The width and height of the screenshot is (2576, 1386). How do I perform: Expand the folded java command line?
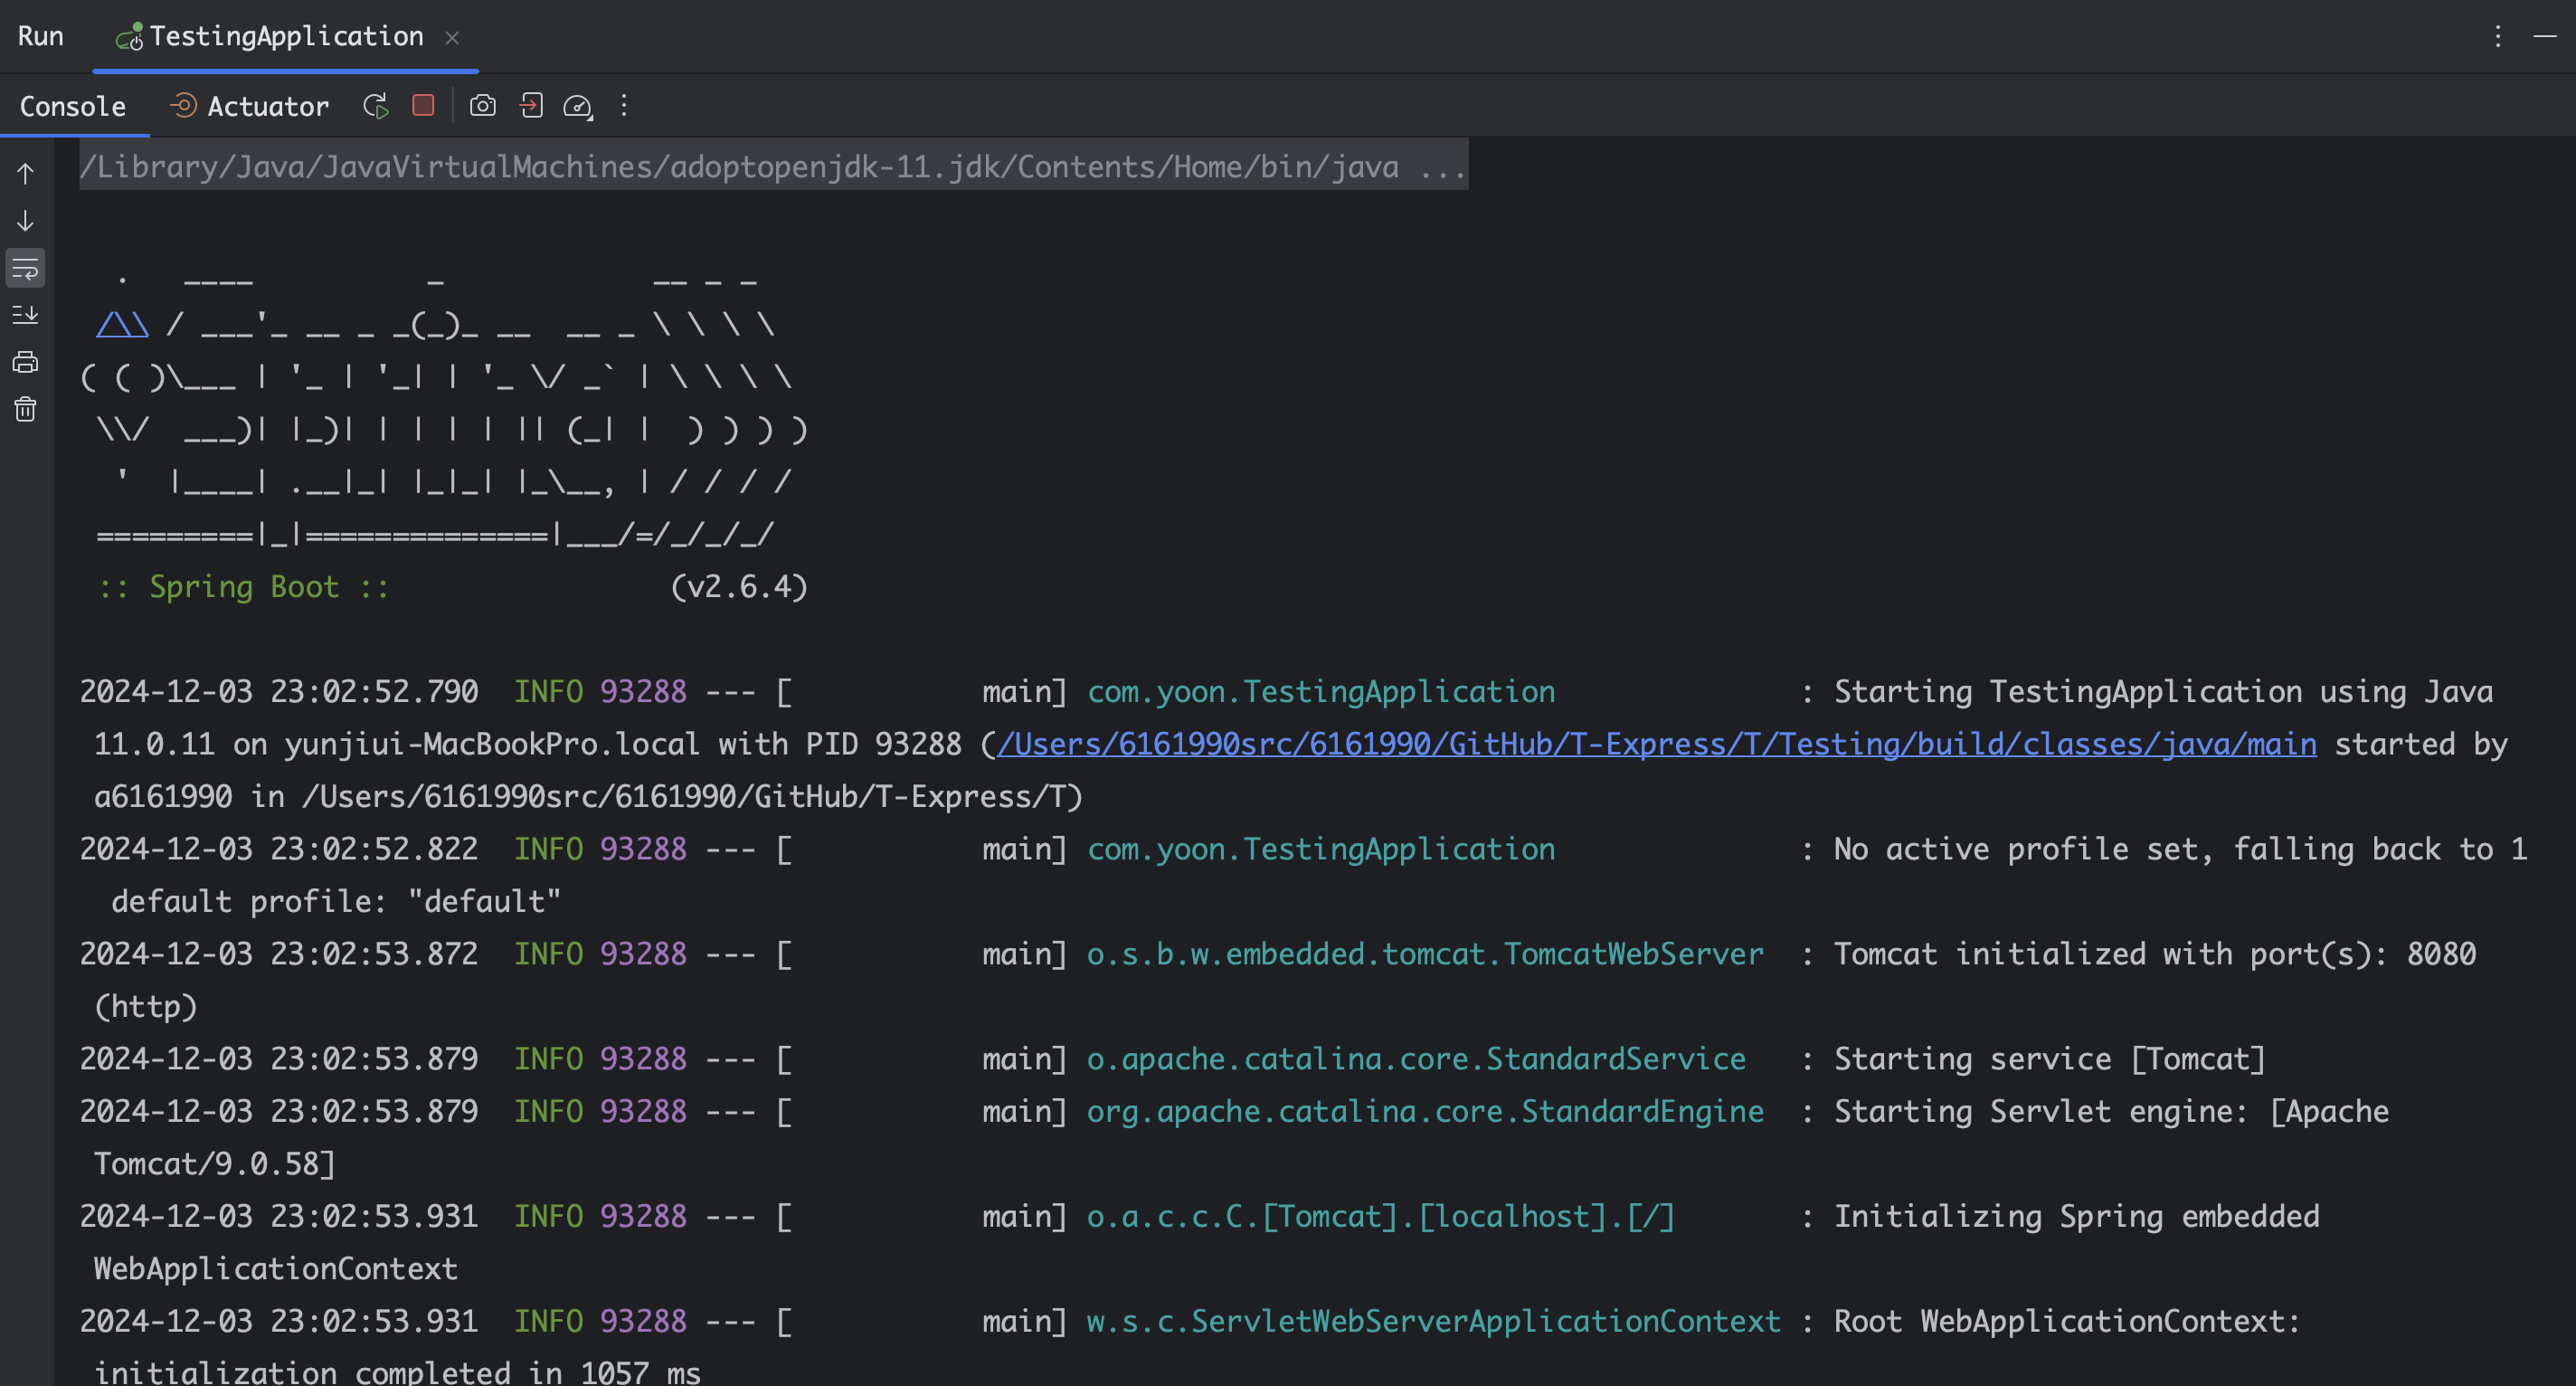pos(1442,167)
